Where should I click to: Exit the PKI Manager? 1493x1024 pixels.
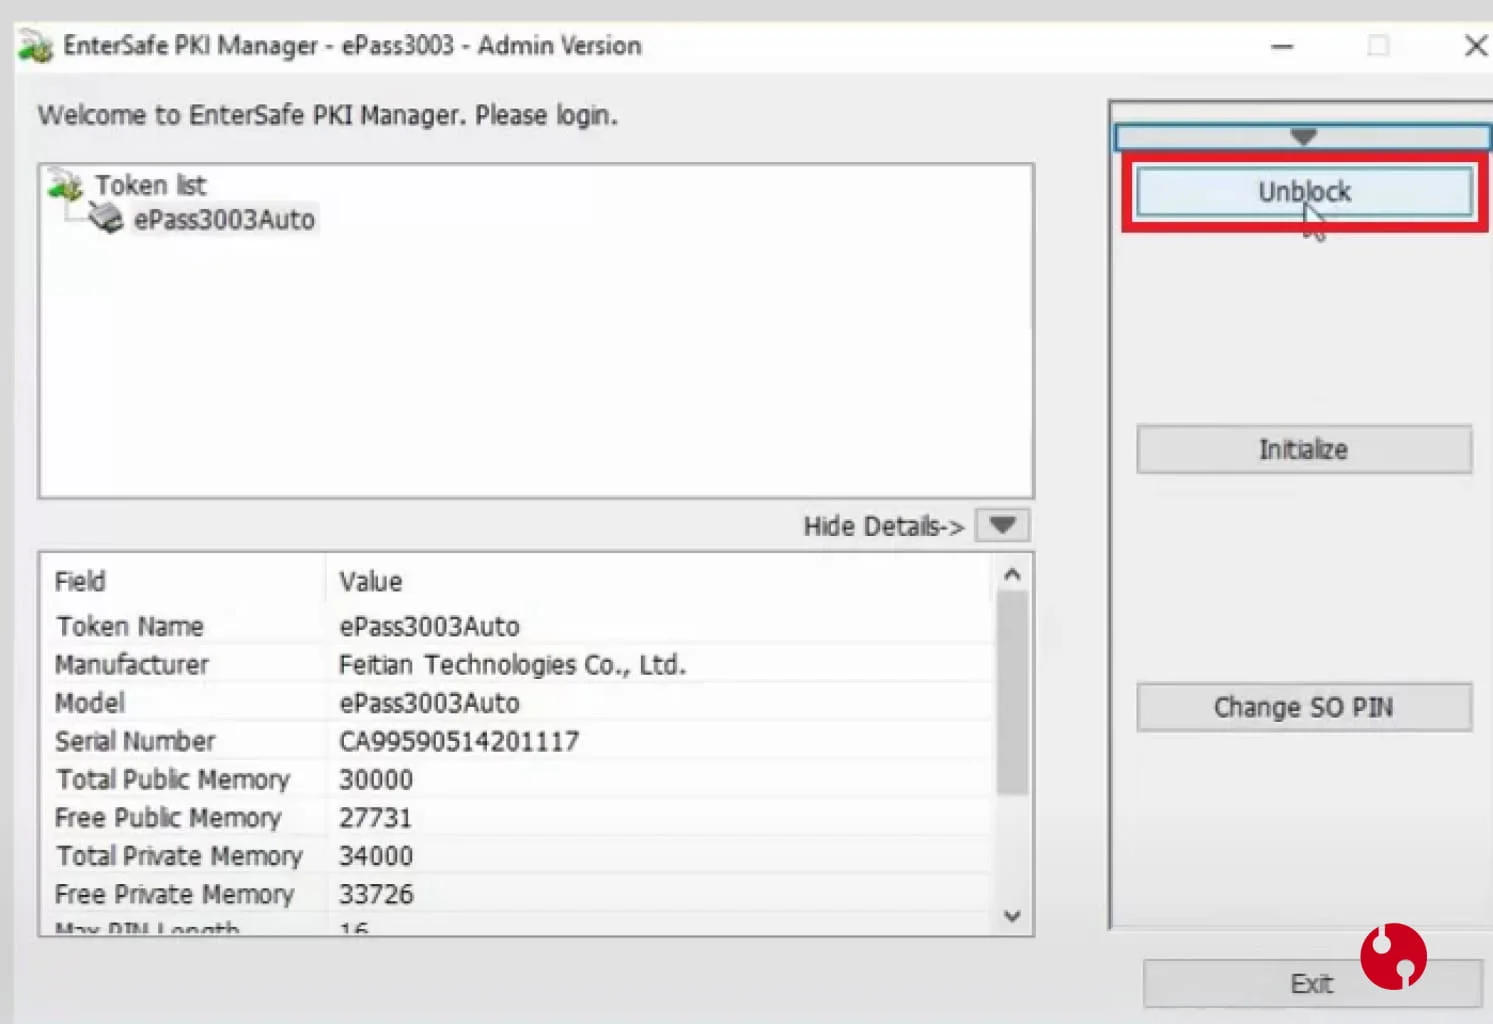point(1312,983)
